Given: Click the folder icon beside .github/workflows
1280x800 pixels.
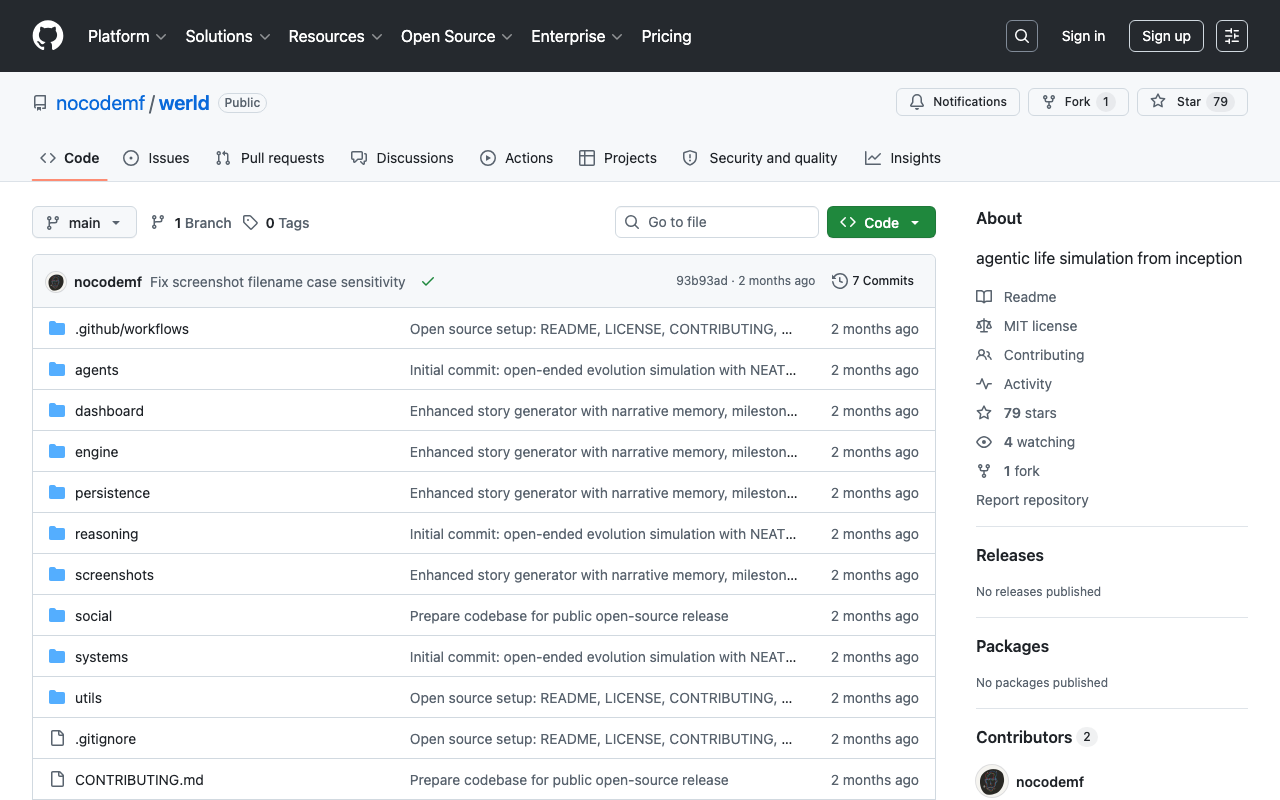Looking at the screenshot, I should (57, 329).
